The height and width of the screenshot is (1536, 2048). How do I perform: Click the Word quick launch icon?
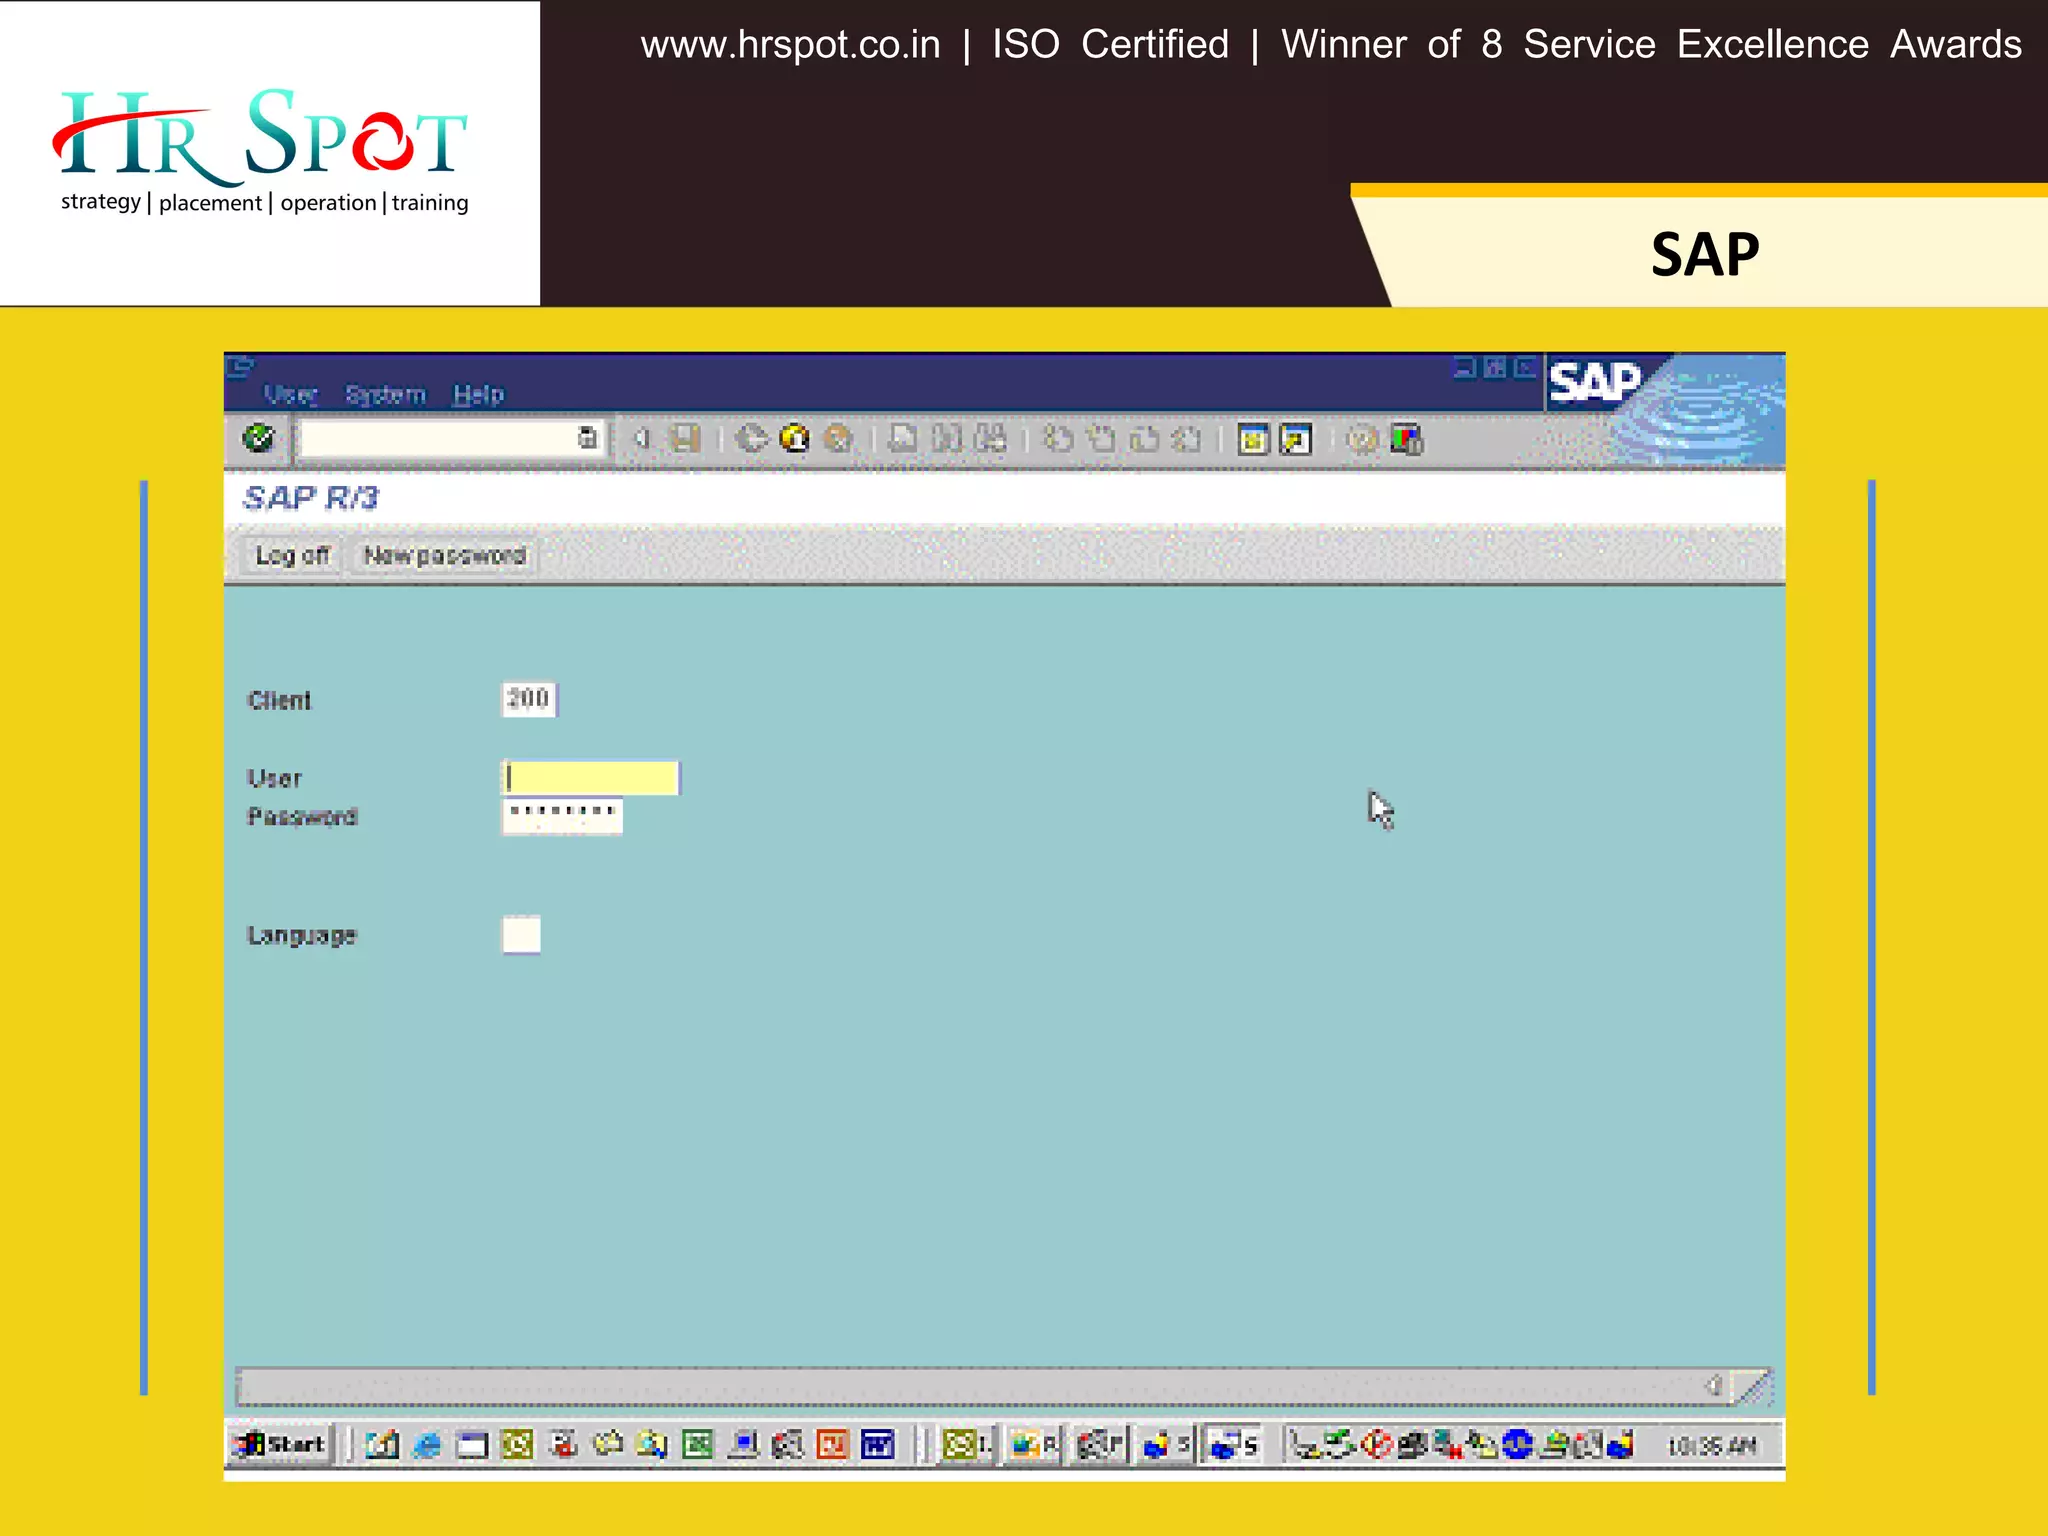[877, 1445]
